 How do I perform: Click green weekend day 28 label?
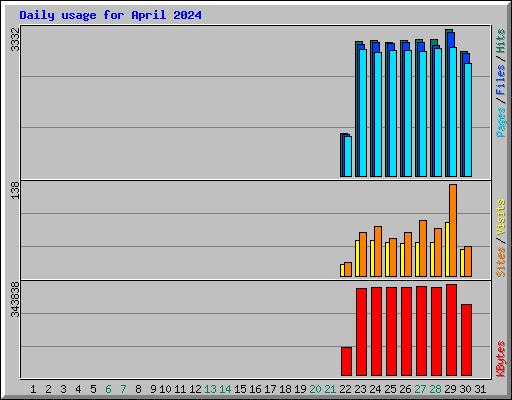[x=435, y=389]
